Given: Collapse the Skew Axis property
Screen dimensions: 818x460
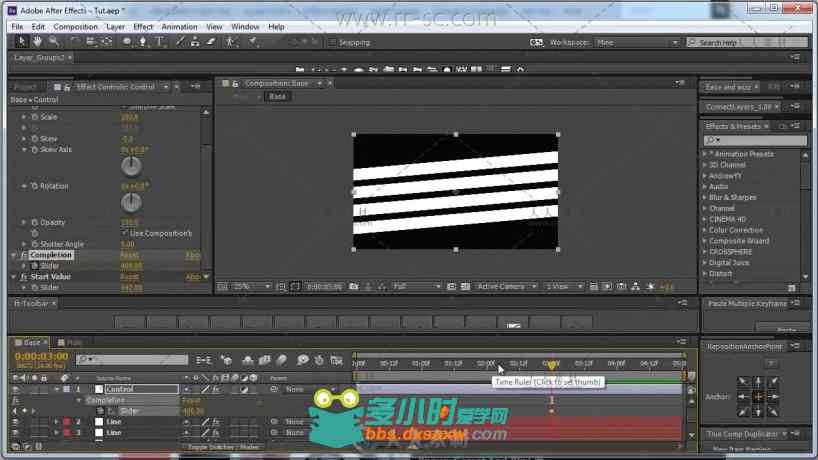Looking at the screenshot, I should point(24,150).
